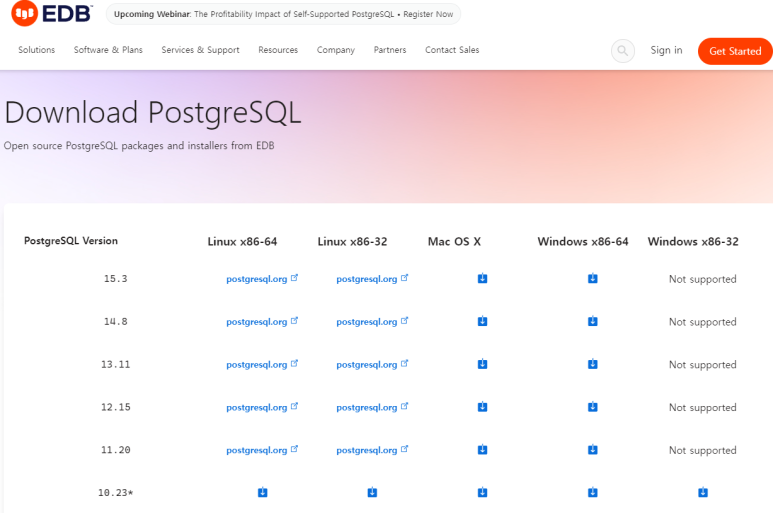Download PostgreSQL 10.23 for Windows x86-32
The width and height of the screenshot is (773, 513).
coord(703,492)
